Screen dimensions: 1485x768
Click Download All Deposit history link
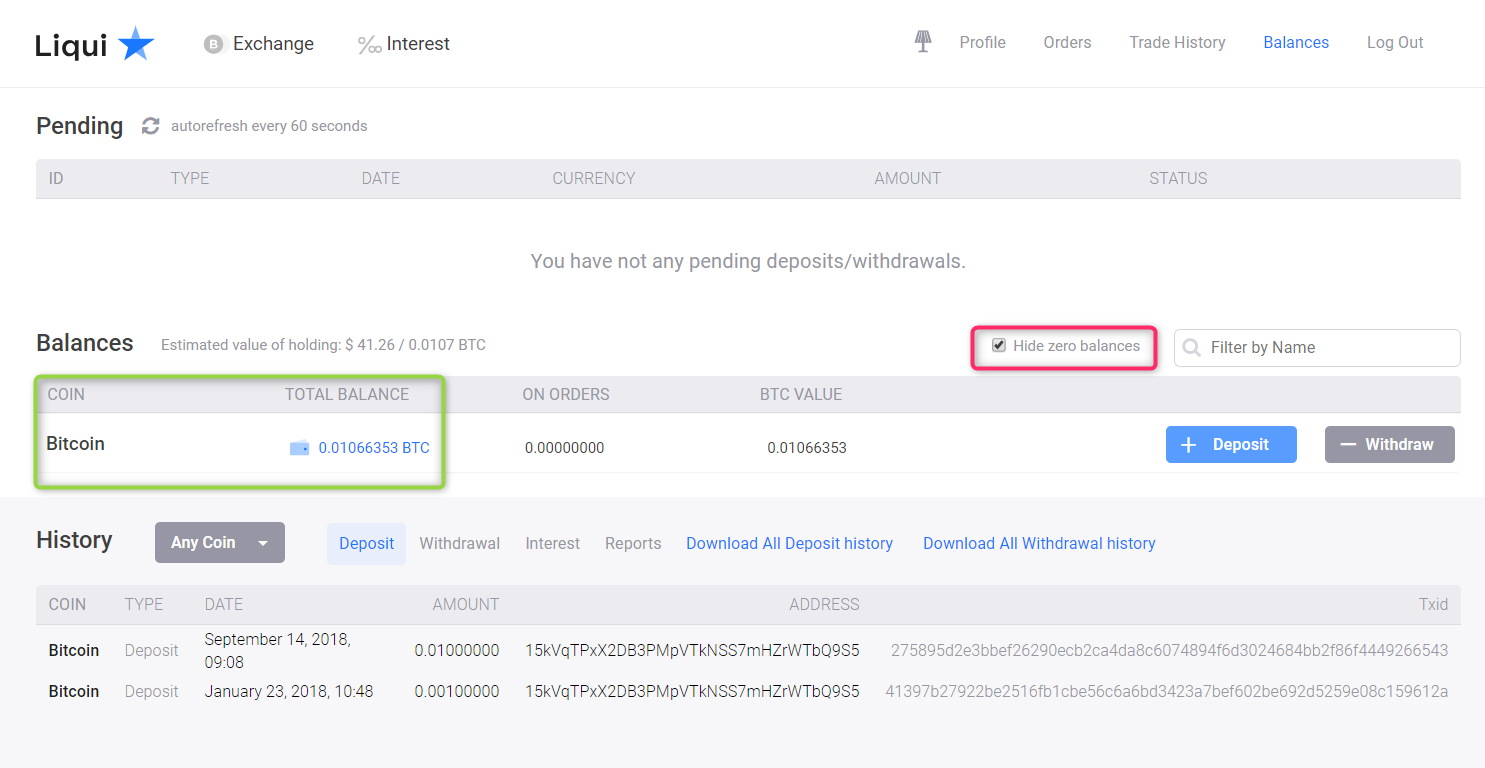click(789, 543)
